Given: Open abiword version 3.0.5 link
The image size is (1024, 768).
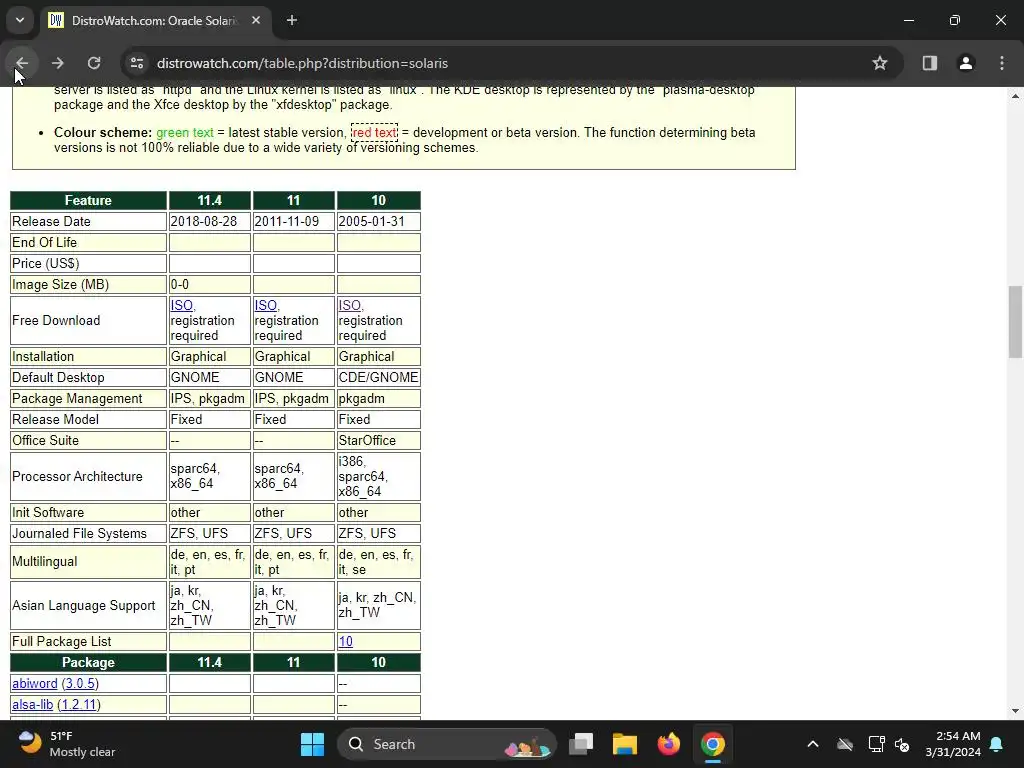Looking at the screenshot, I should [80, 683].
